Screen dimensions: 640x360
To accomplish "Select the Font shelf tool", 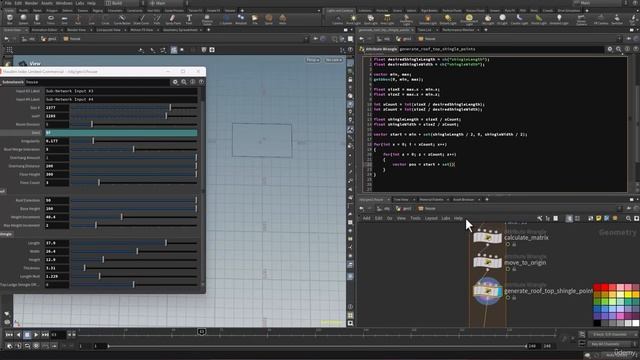I will click(x=189, y=19).
